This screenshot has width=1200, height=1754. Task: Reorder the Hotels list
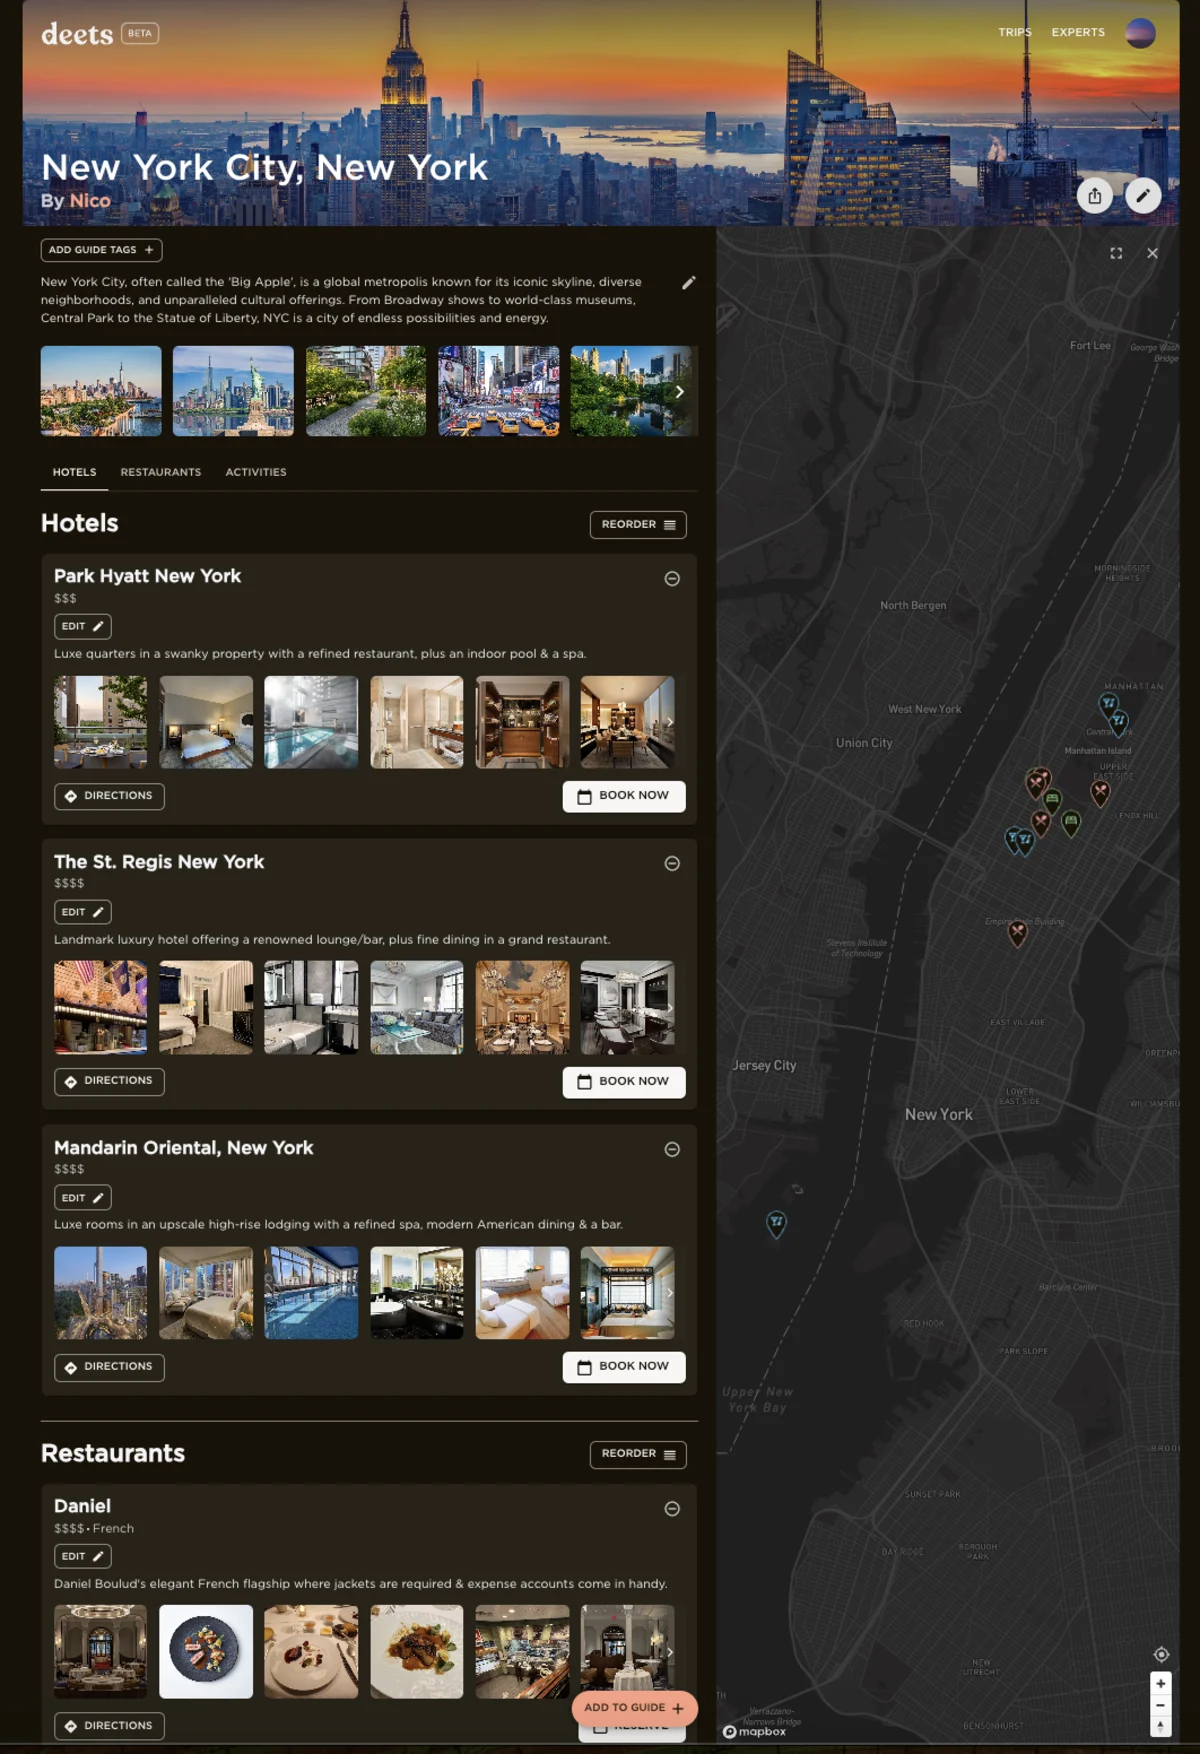click(x=638, y=524)
